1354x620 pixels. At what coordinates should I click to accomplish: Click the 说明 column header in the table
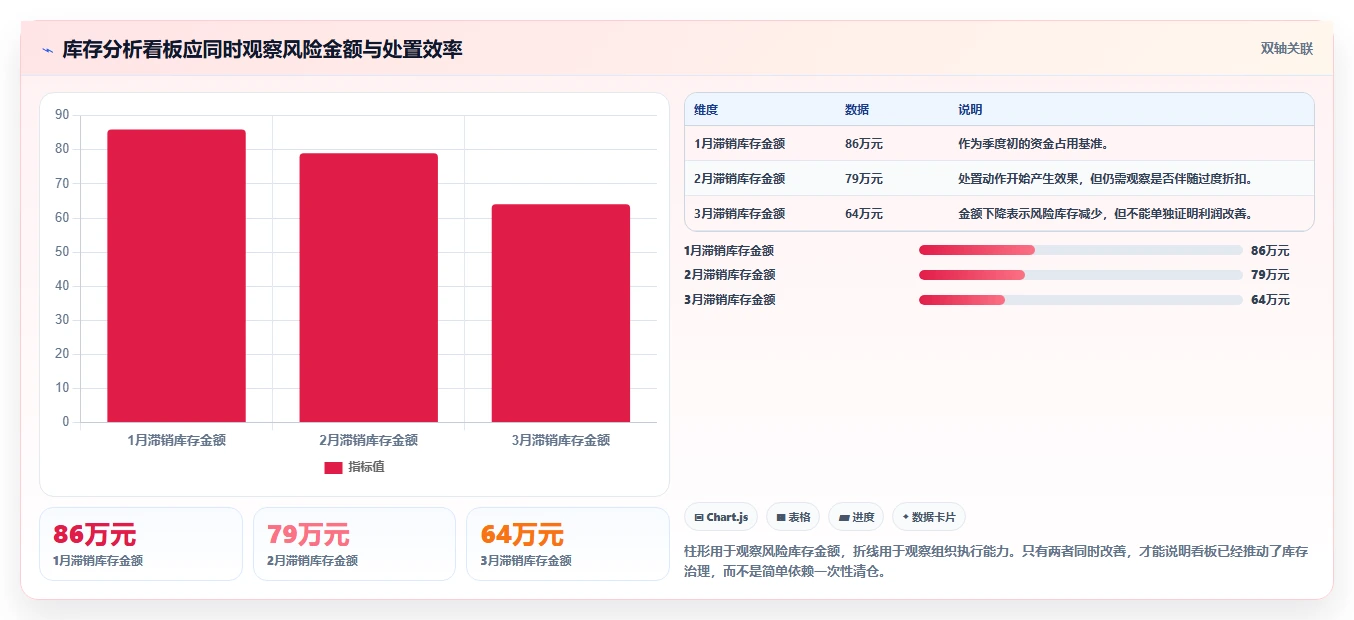click(x=970, y=110)
